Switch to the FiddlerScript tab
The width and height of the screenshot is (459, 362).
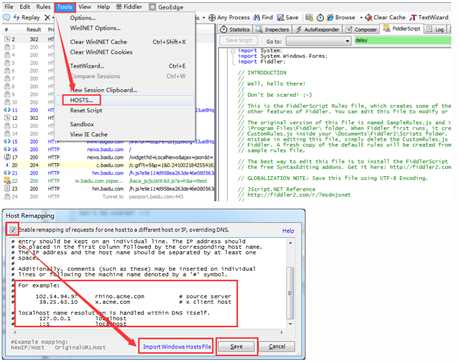tap(402, 29)
